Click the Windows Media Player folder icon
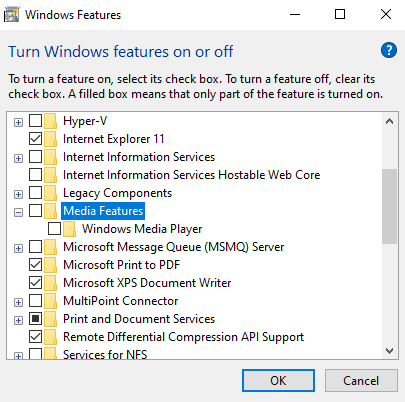The image size is (405, 402). tap(69, 229)
